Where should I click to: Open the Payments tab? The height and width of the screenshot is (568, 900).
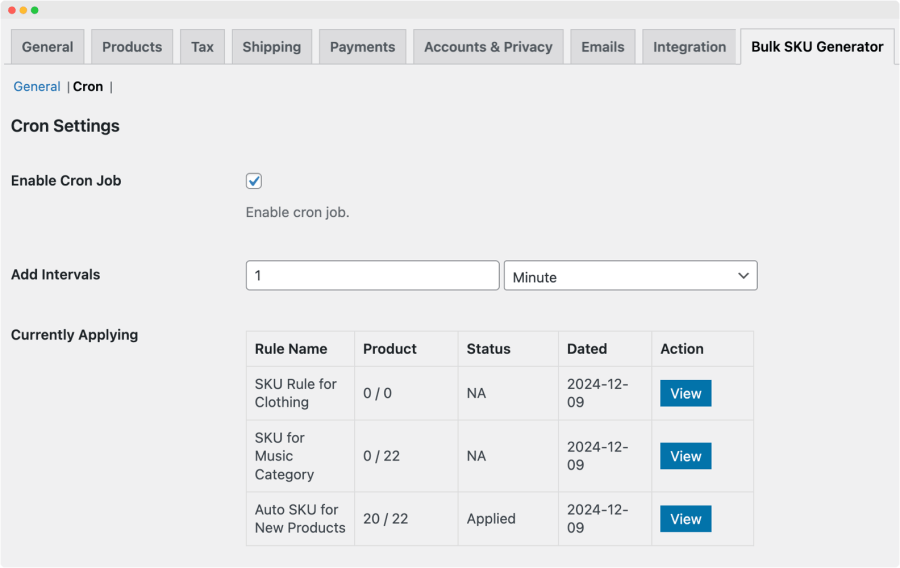coord(362,47)
